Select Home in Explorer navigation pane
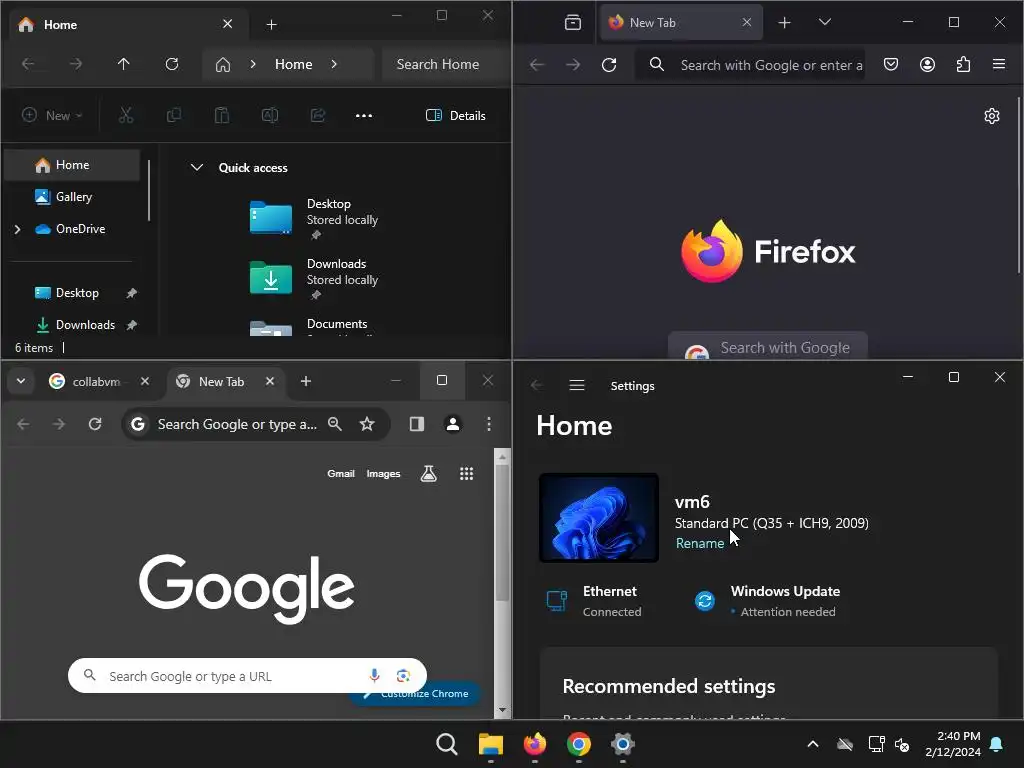The width and height of the screenshot is (1024, 768). pyautogui.click(x=72, y=165)
